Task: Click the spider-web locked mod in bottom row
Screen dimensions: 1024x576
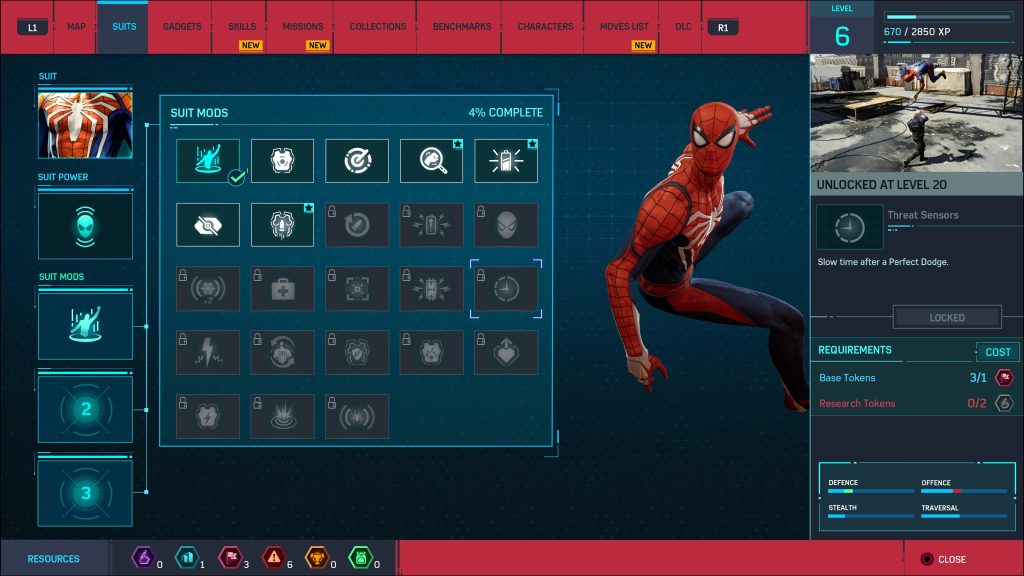Action: [357, 416]
